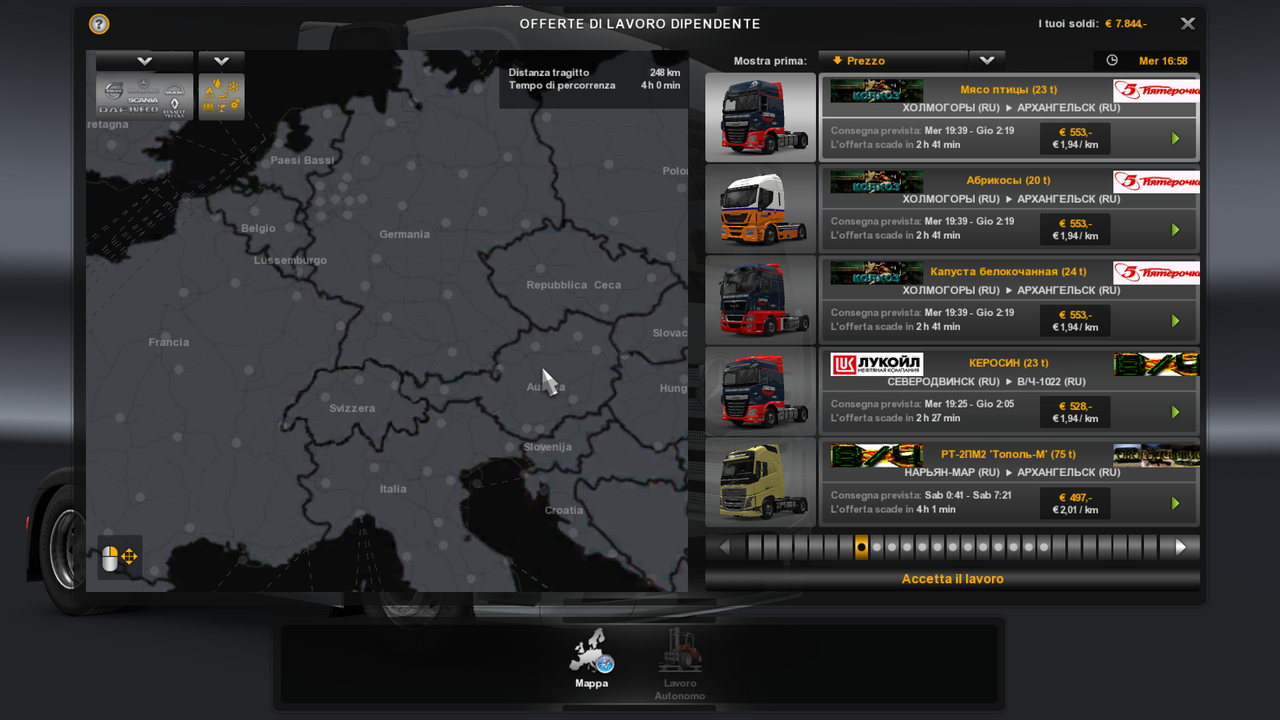This screenshot has width=1280, height=720.
Task: Select the Lavoro Autonomo icon at the bottom
Action: tap(679, 655)
